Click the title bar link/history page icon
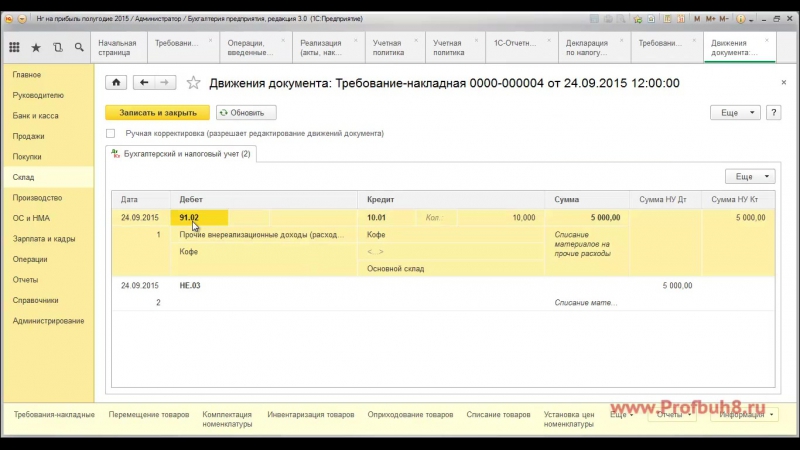Image resolution: width=800 pixels, height=450 pixels. click(652, 19)
